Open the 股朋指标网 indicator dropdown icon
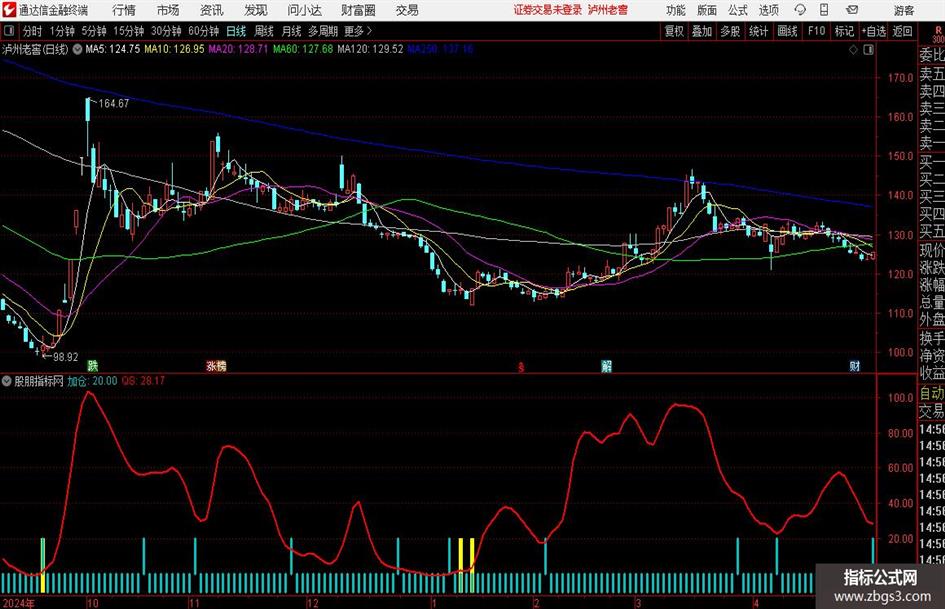The image size is (945, 609). coord(7,381)
